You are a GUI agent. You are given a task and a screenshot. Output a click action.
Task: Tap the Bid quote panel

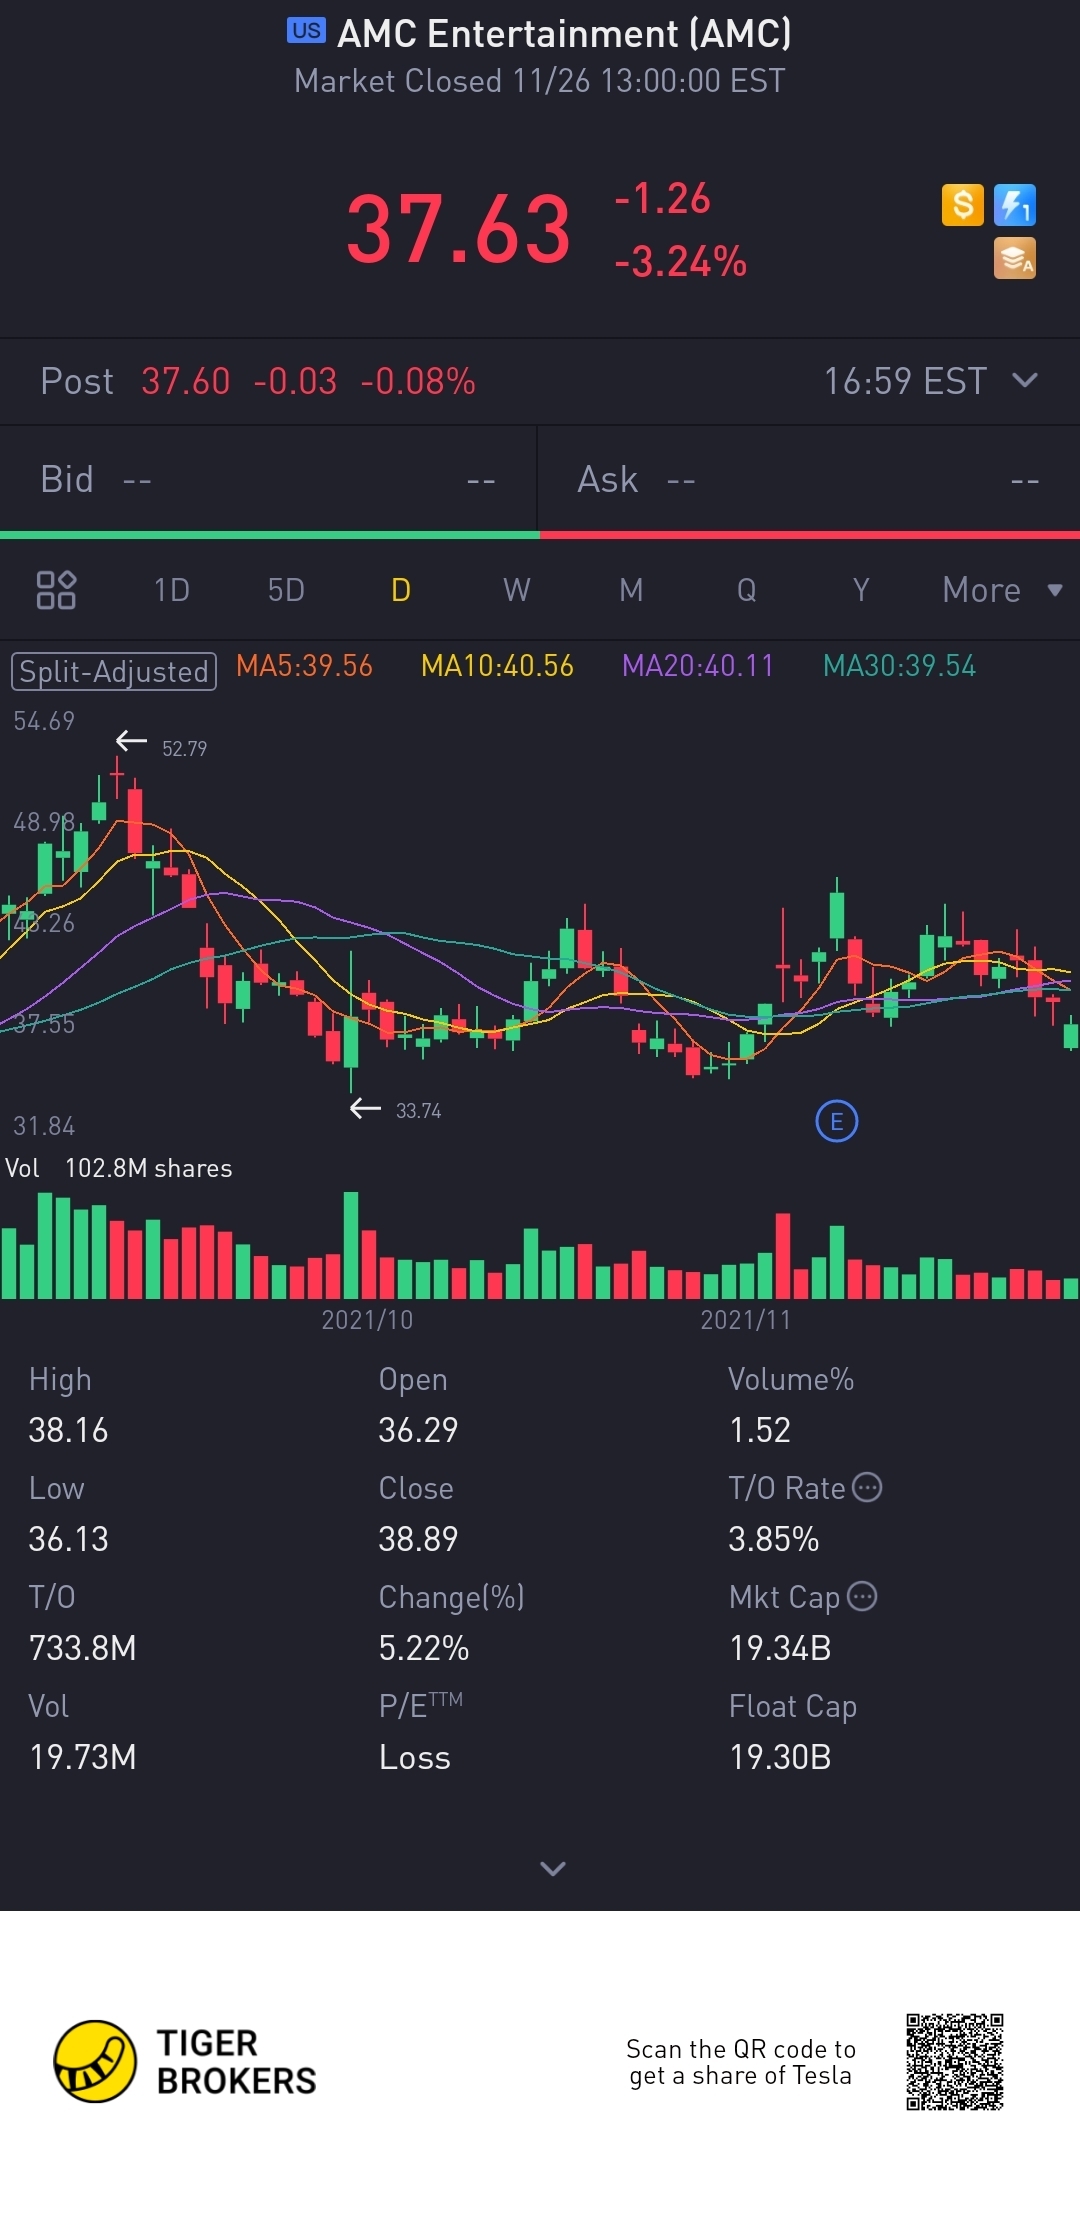click(268, 480)
